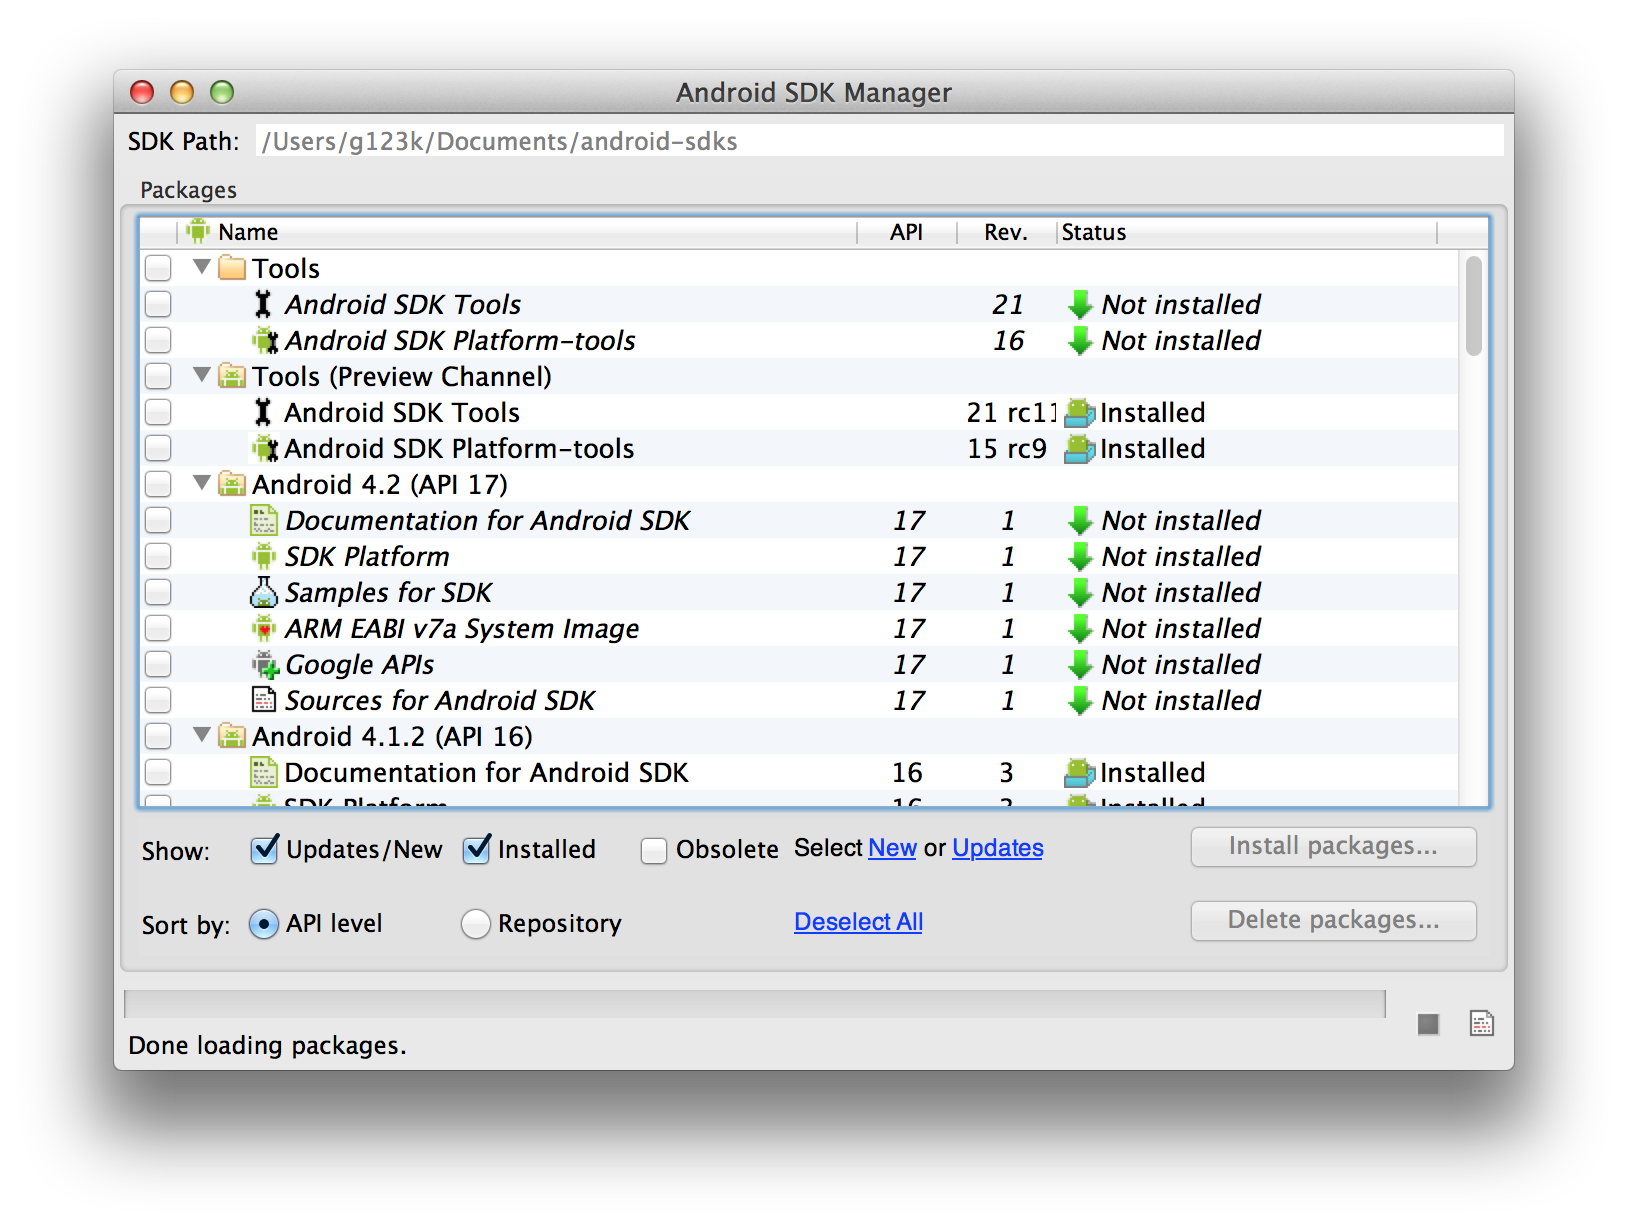Viewport: 1628px width, 1228px height.
Task: Click the Deselect All link
Action: (x=858, y=922)
